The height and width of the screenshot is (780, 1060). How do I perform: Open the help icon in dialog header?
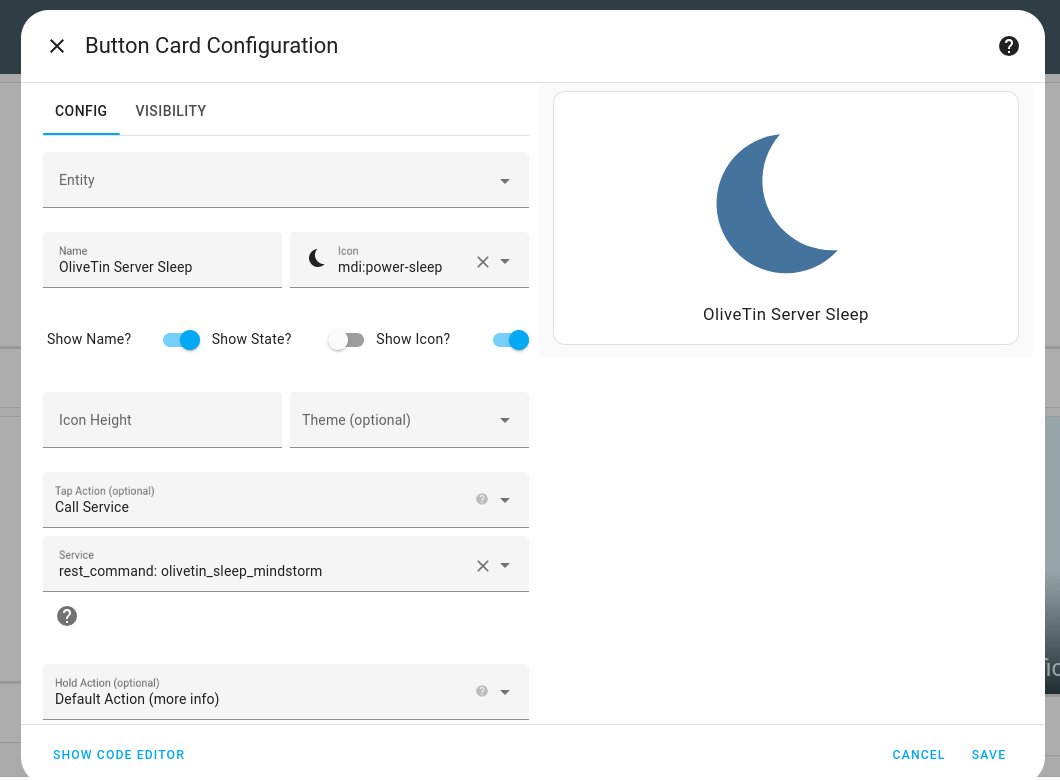(1009, 46)
